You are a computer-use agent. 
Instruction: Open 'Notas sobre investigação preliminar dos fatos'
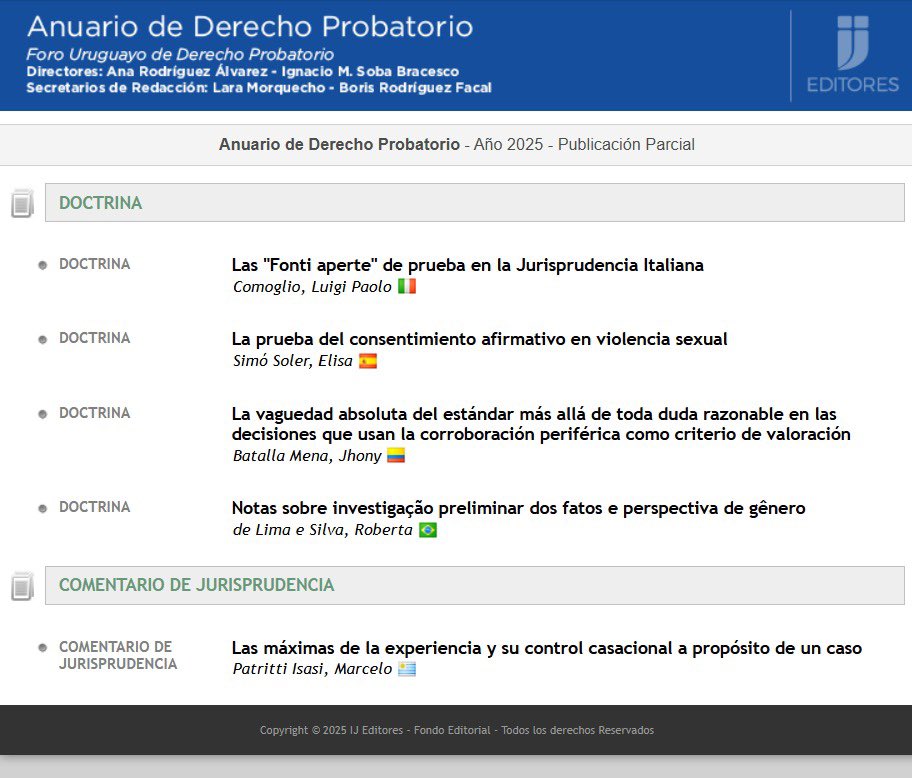(x=517, y=507)
